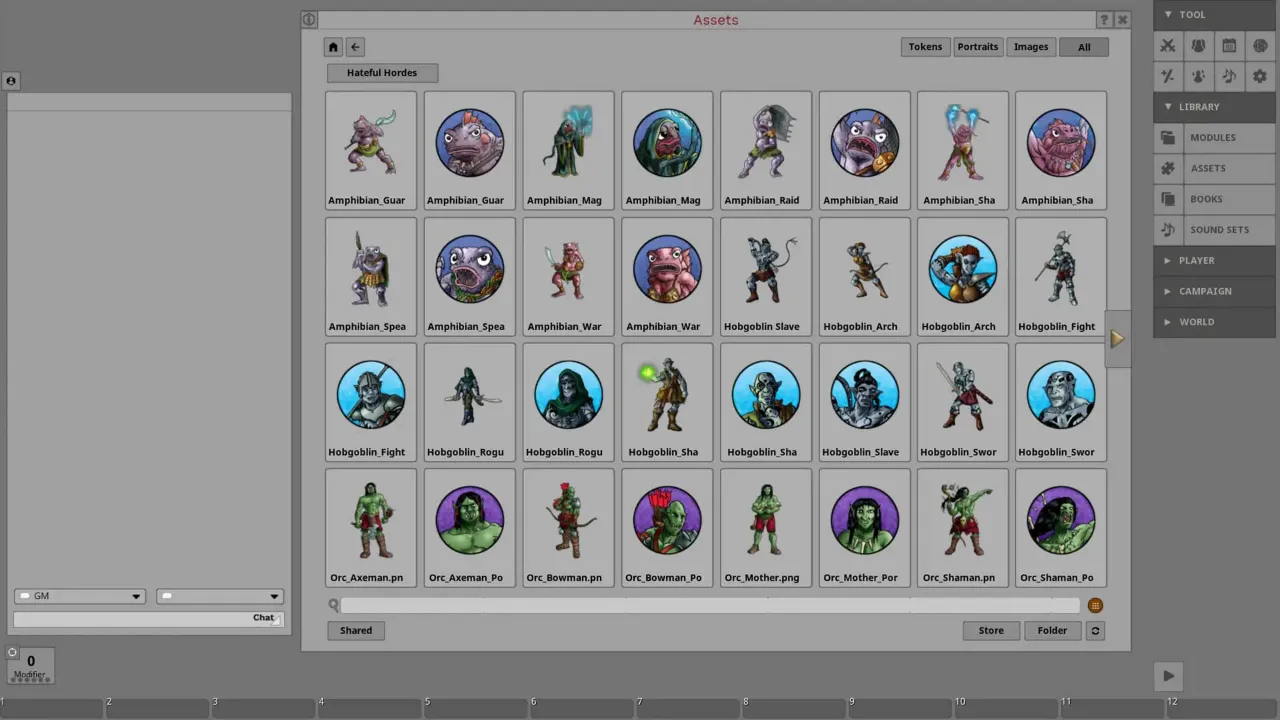Click the Assets puzzle-piece icon
Image resolution: width=1280 pixels, height=720 pixels.
click(1168, 169)
